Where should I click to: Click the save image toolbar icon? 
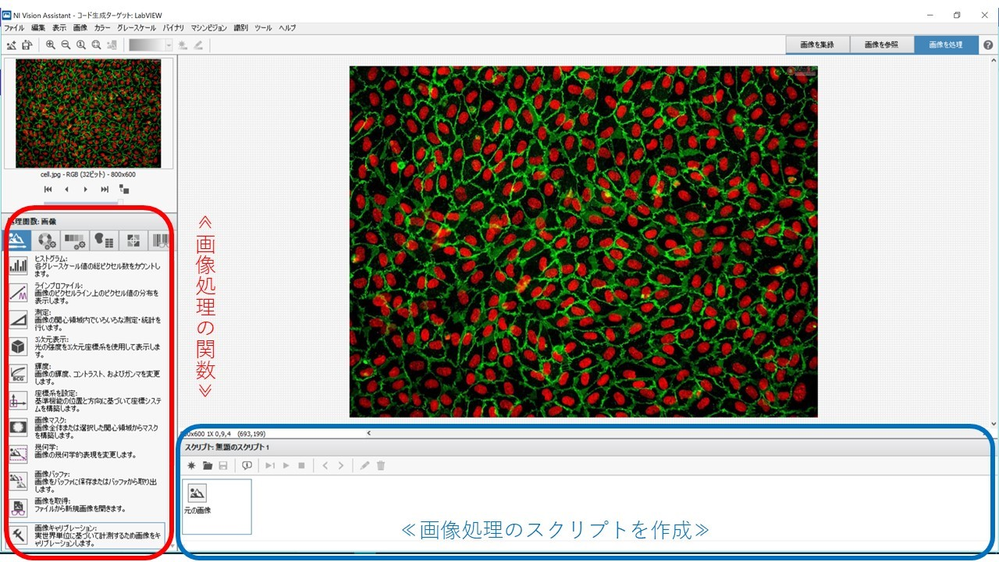[x=27, y=45]
